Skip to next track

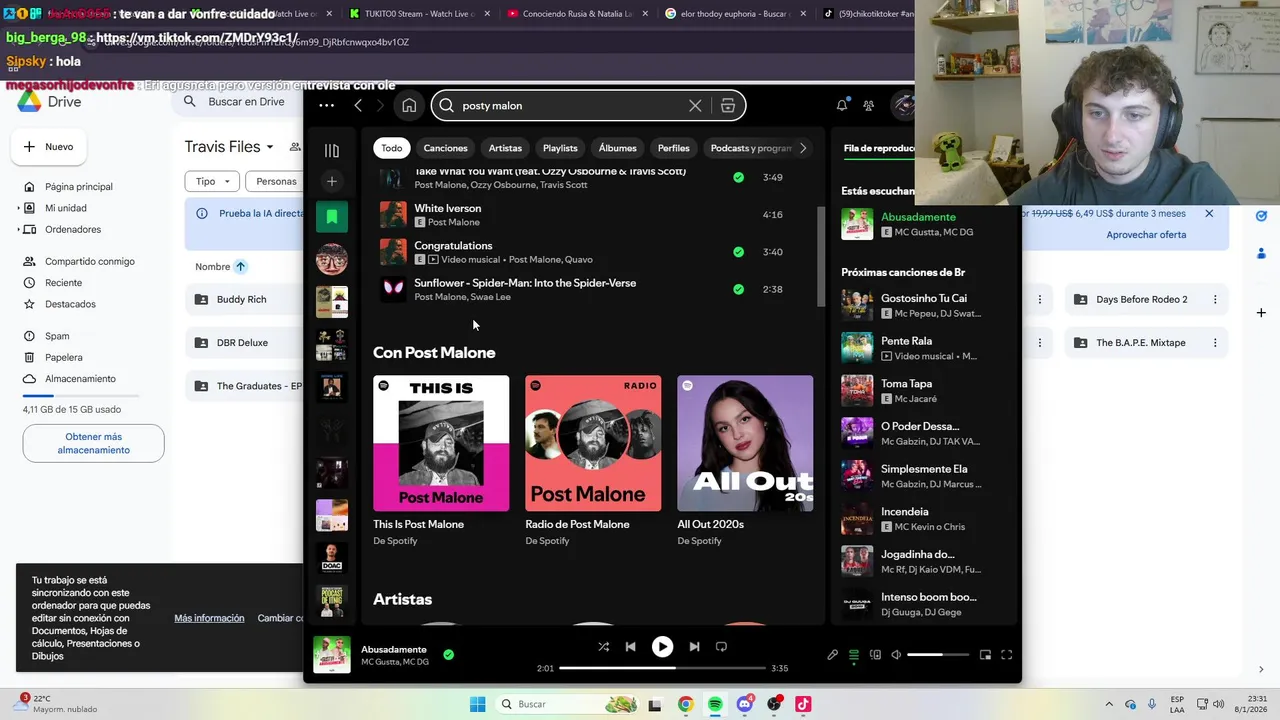[694, 647]
